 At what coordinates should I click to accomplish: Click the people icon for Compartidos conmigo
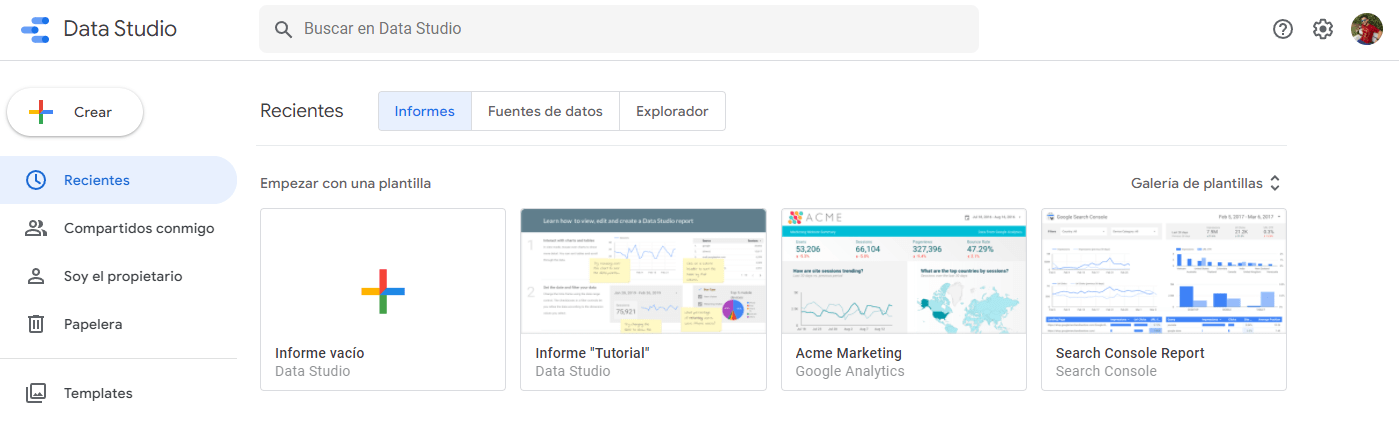tap(36, 228)
